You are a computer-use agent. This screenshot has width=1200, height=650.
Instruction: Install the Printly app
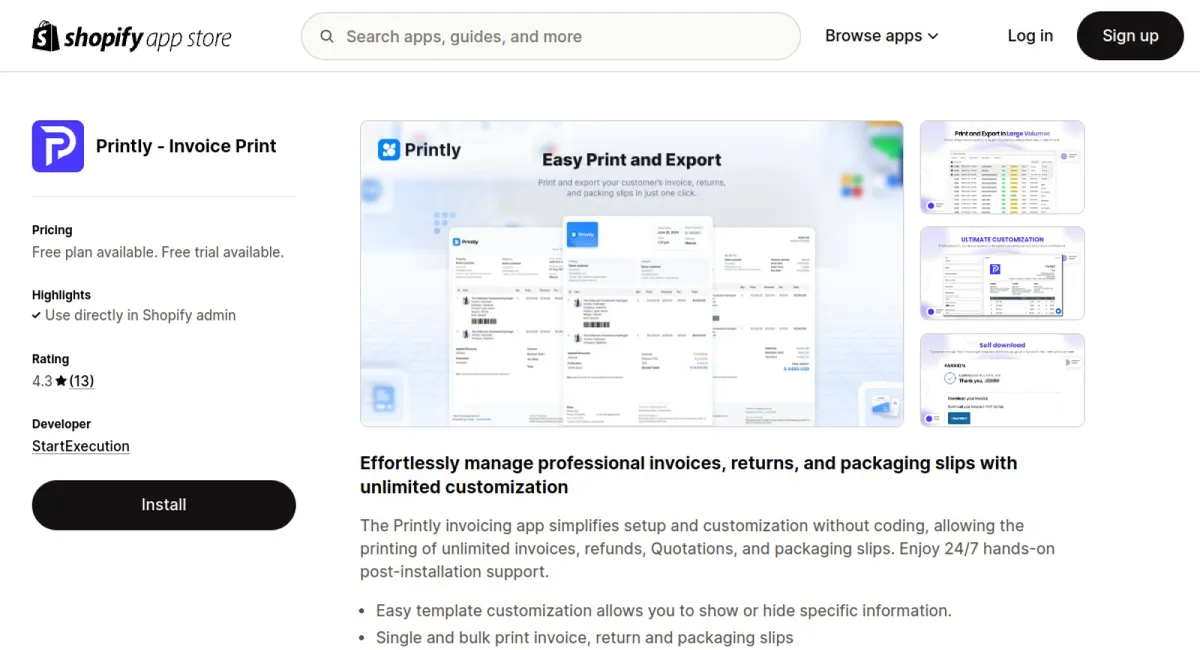pos(164,505)
